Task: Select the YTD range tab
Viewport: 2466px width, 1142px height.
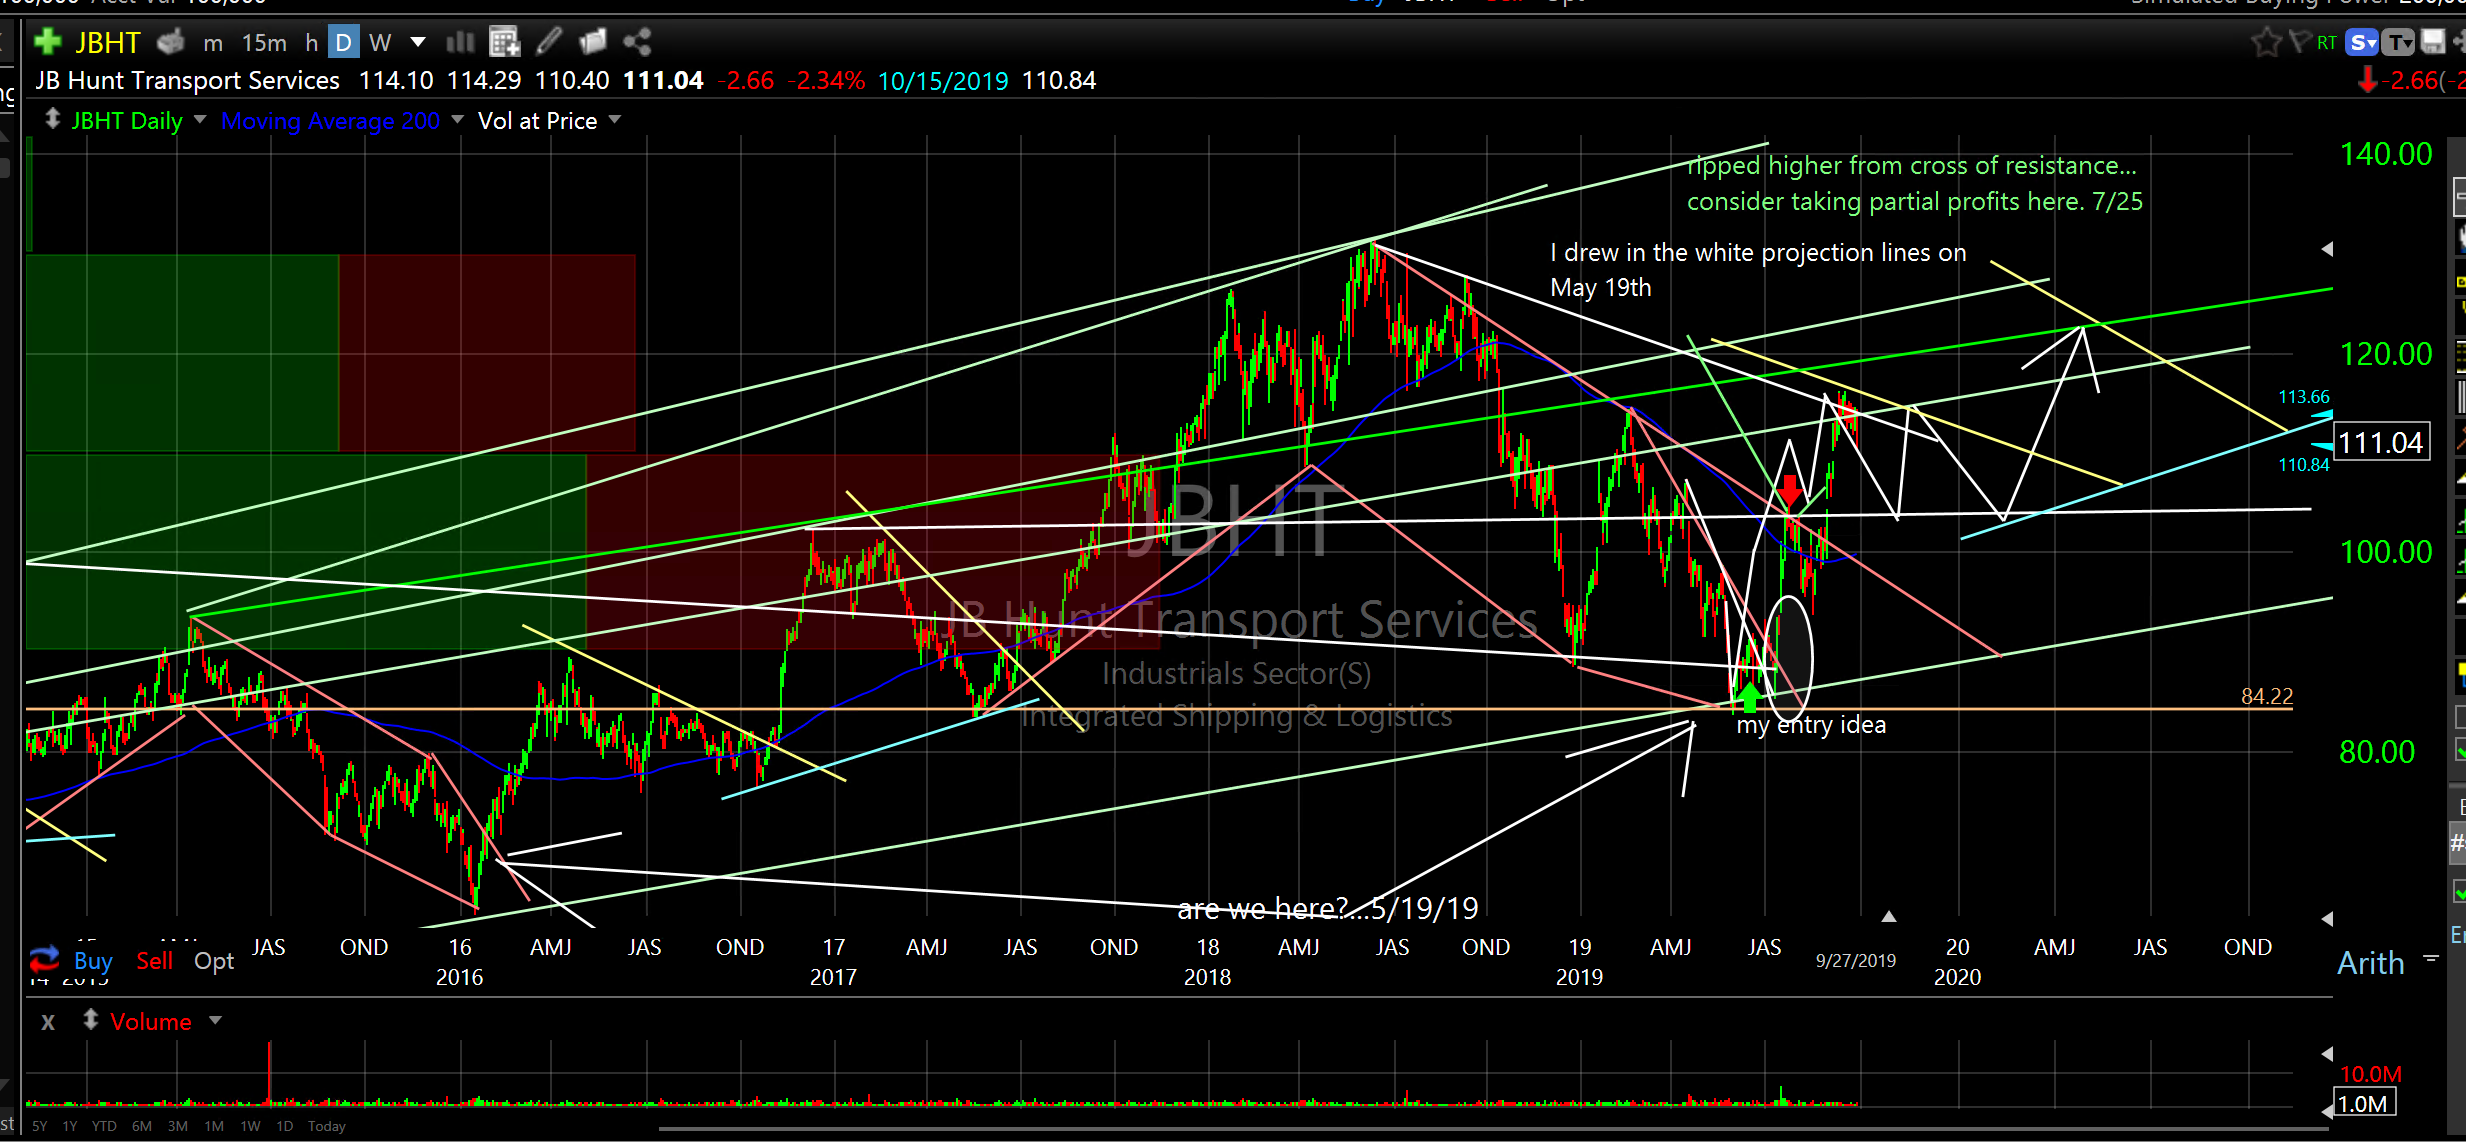Action: click(x=104, y=1126)
